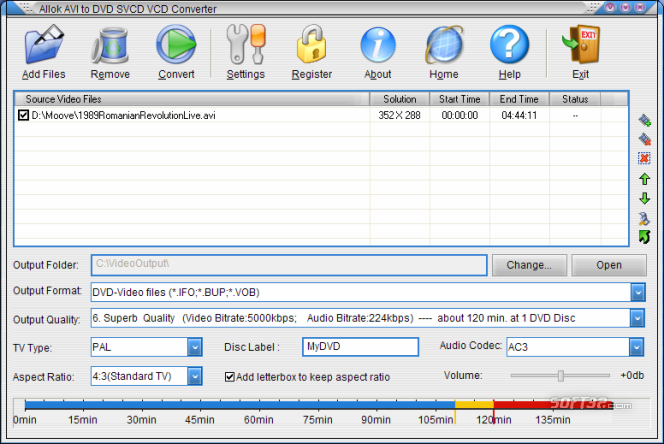Uncheck the 1989RomanianRevolutionLive.avi file checkbox

[23, 115]
